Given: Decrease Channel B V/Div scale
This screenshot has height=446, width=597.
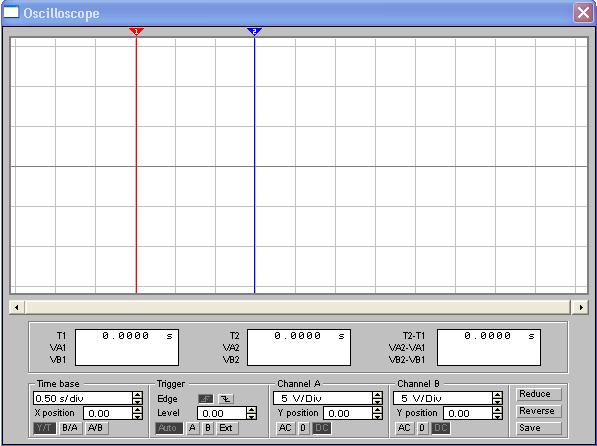Looking at the screenshot, I should tap(497, 401).
